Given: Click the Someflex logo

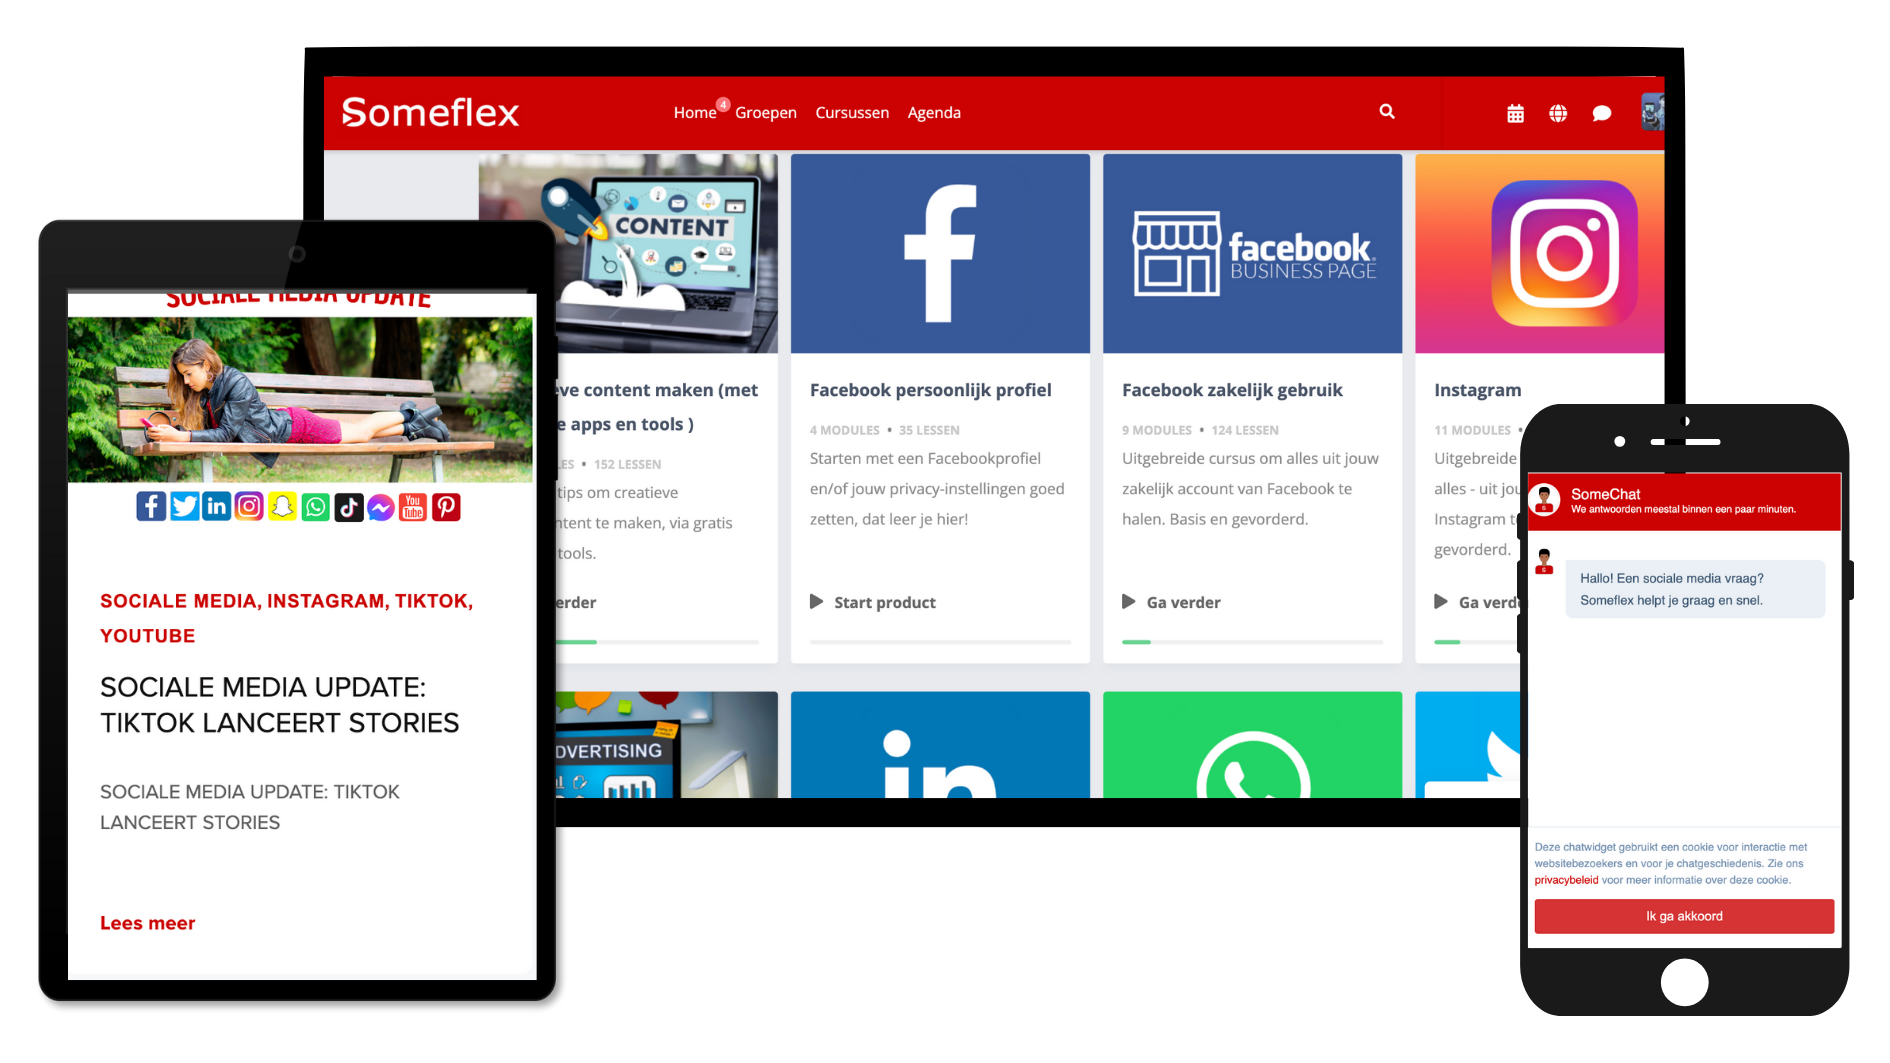Looking at the screenshot, I should 430,112.
